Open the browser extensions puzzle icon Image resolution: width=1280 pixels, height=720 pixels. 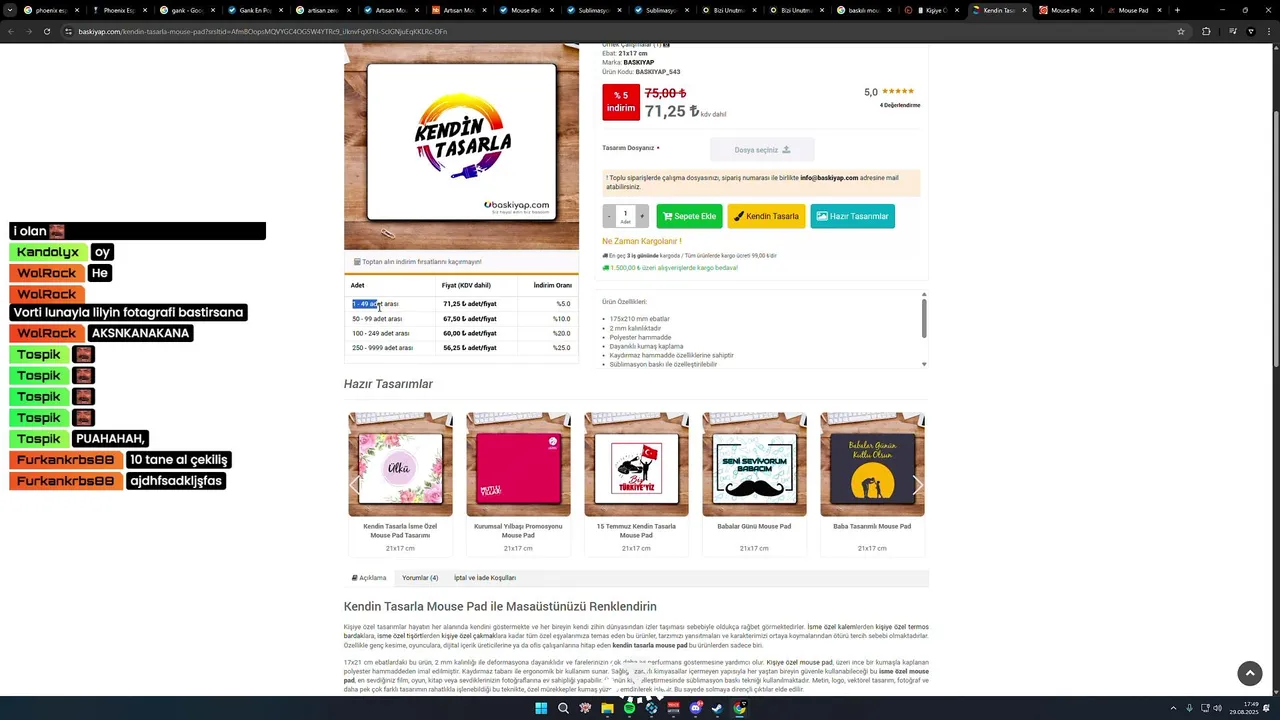(1206, 31)
